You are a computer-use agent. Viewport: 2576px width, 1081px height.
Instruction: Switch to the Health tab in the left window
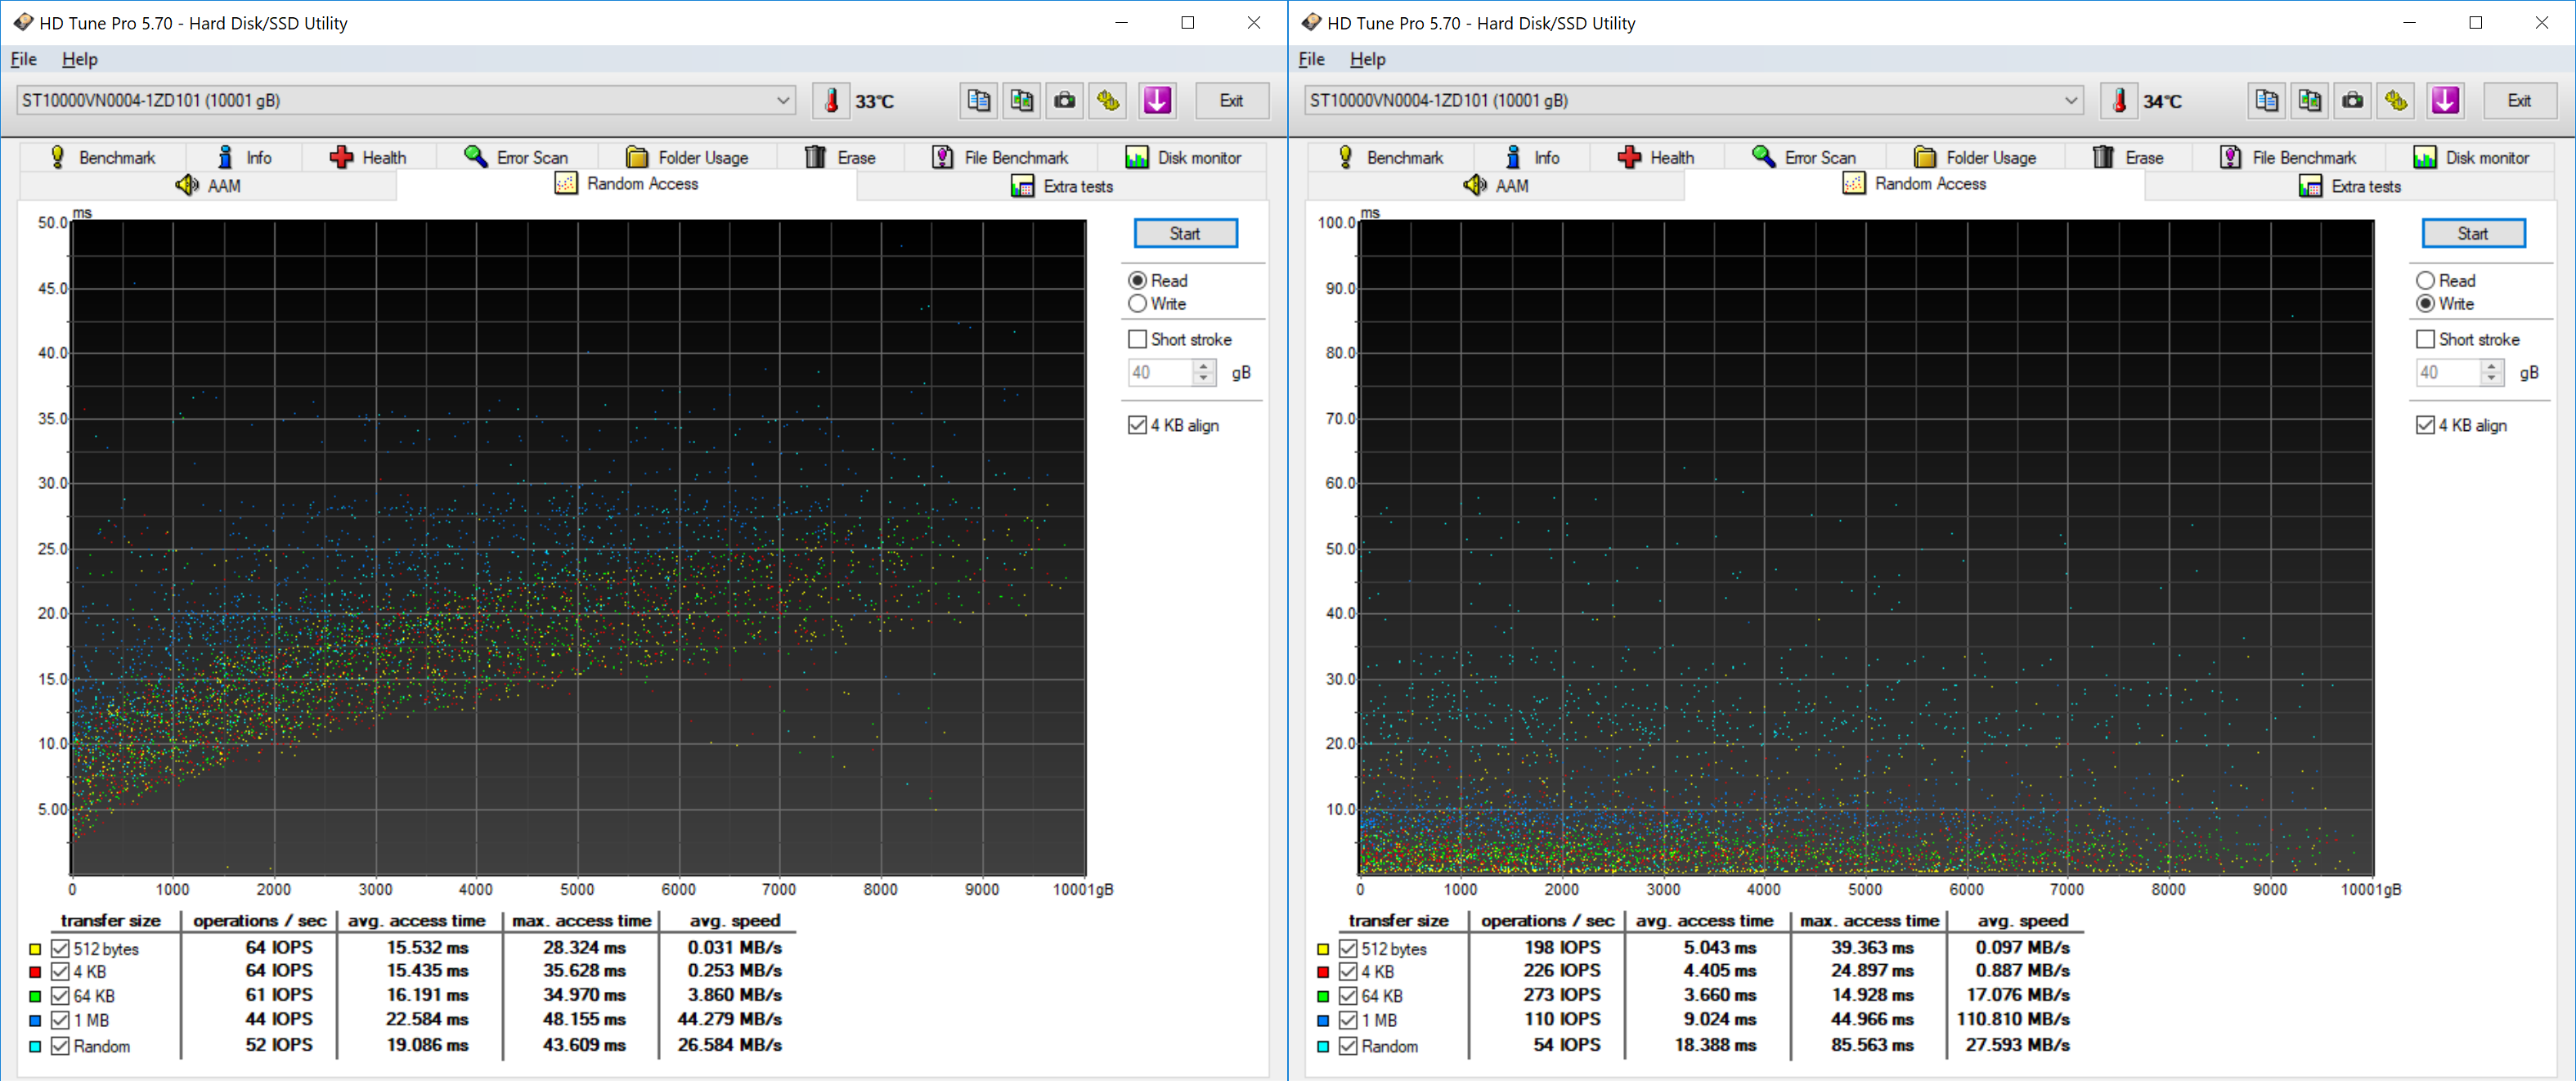368,158
